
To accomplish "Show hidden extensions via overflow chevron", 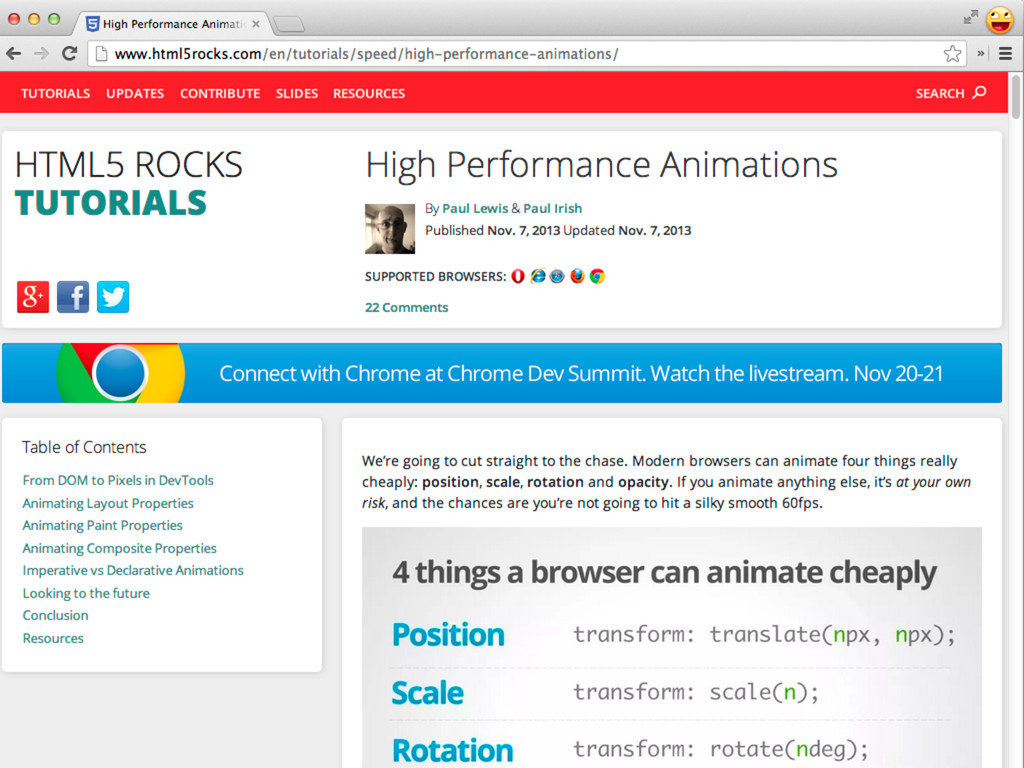I will point(981,54).
